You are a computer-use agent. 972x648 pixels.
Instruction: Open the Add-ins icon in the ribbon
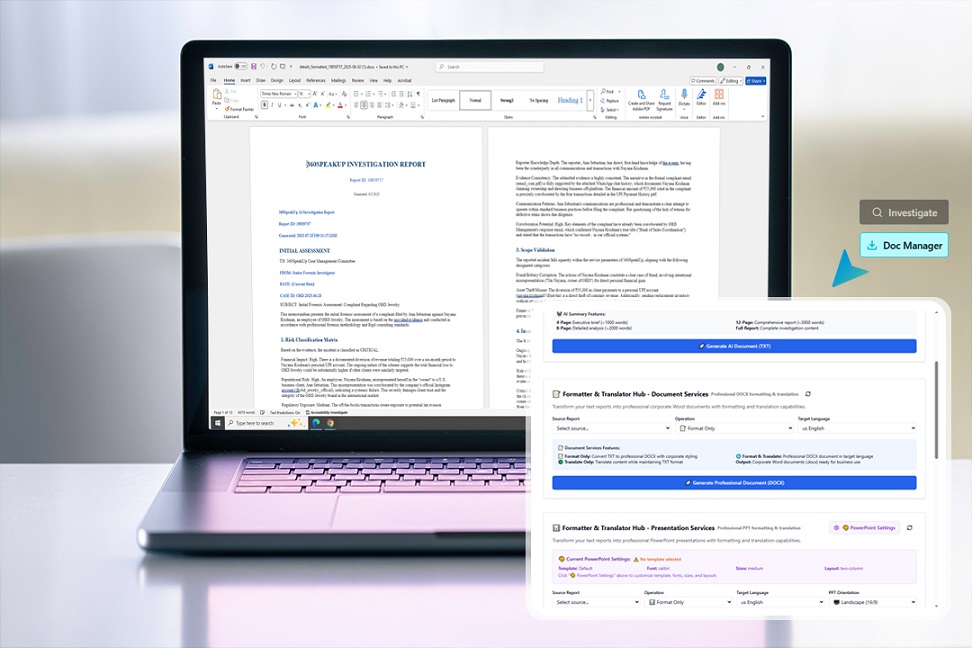click(718, 97)
